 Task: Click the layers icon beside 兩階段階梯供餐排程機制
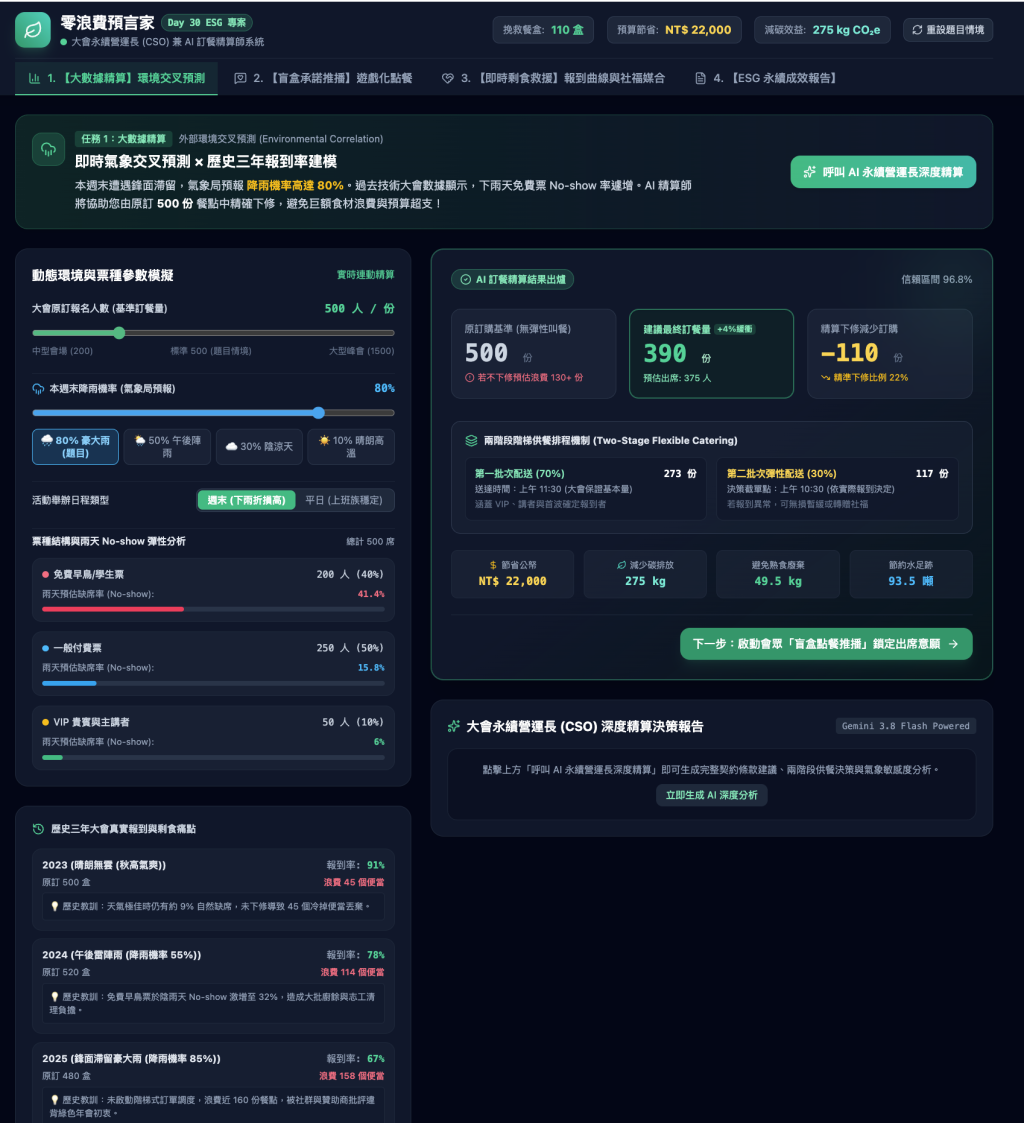471,440
